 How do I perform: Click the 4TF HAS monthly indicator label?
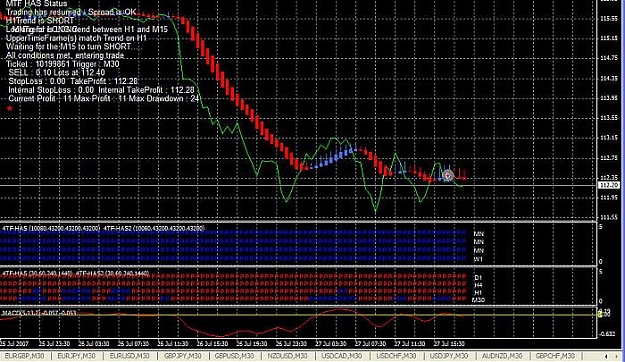(x=103, y=228)
